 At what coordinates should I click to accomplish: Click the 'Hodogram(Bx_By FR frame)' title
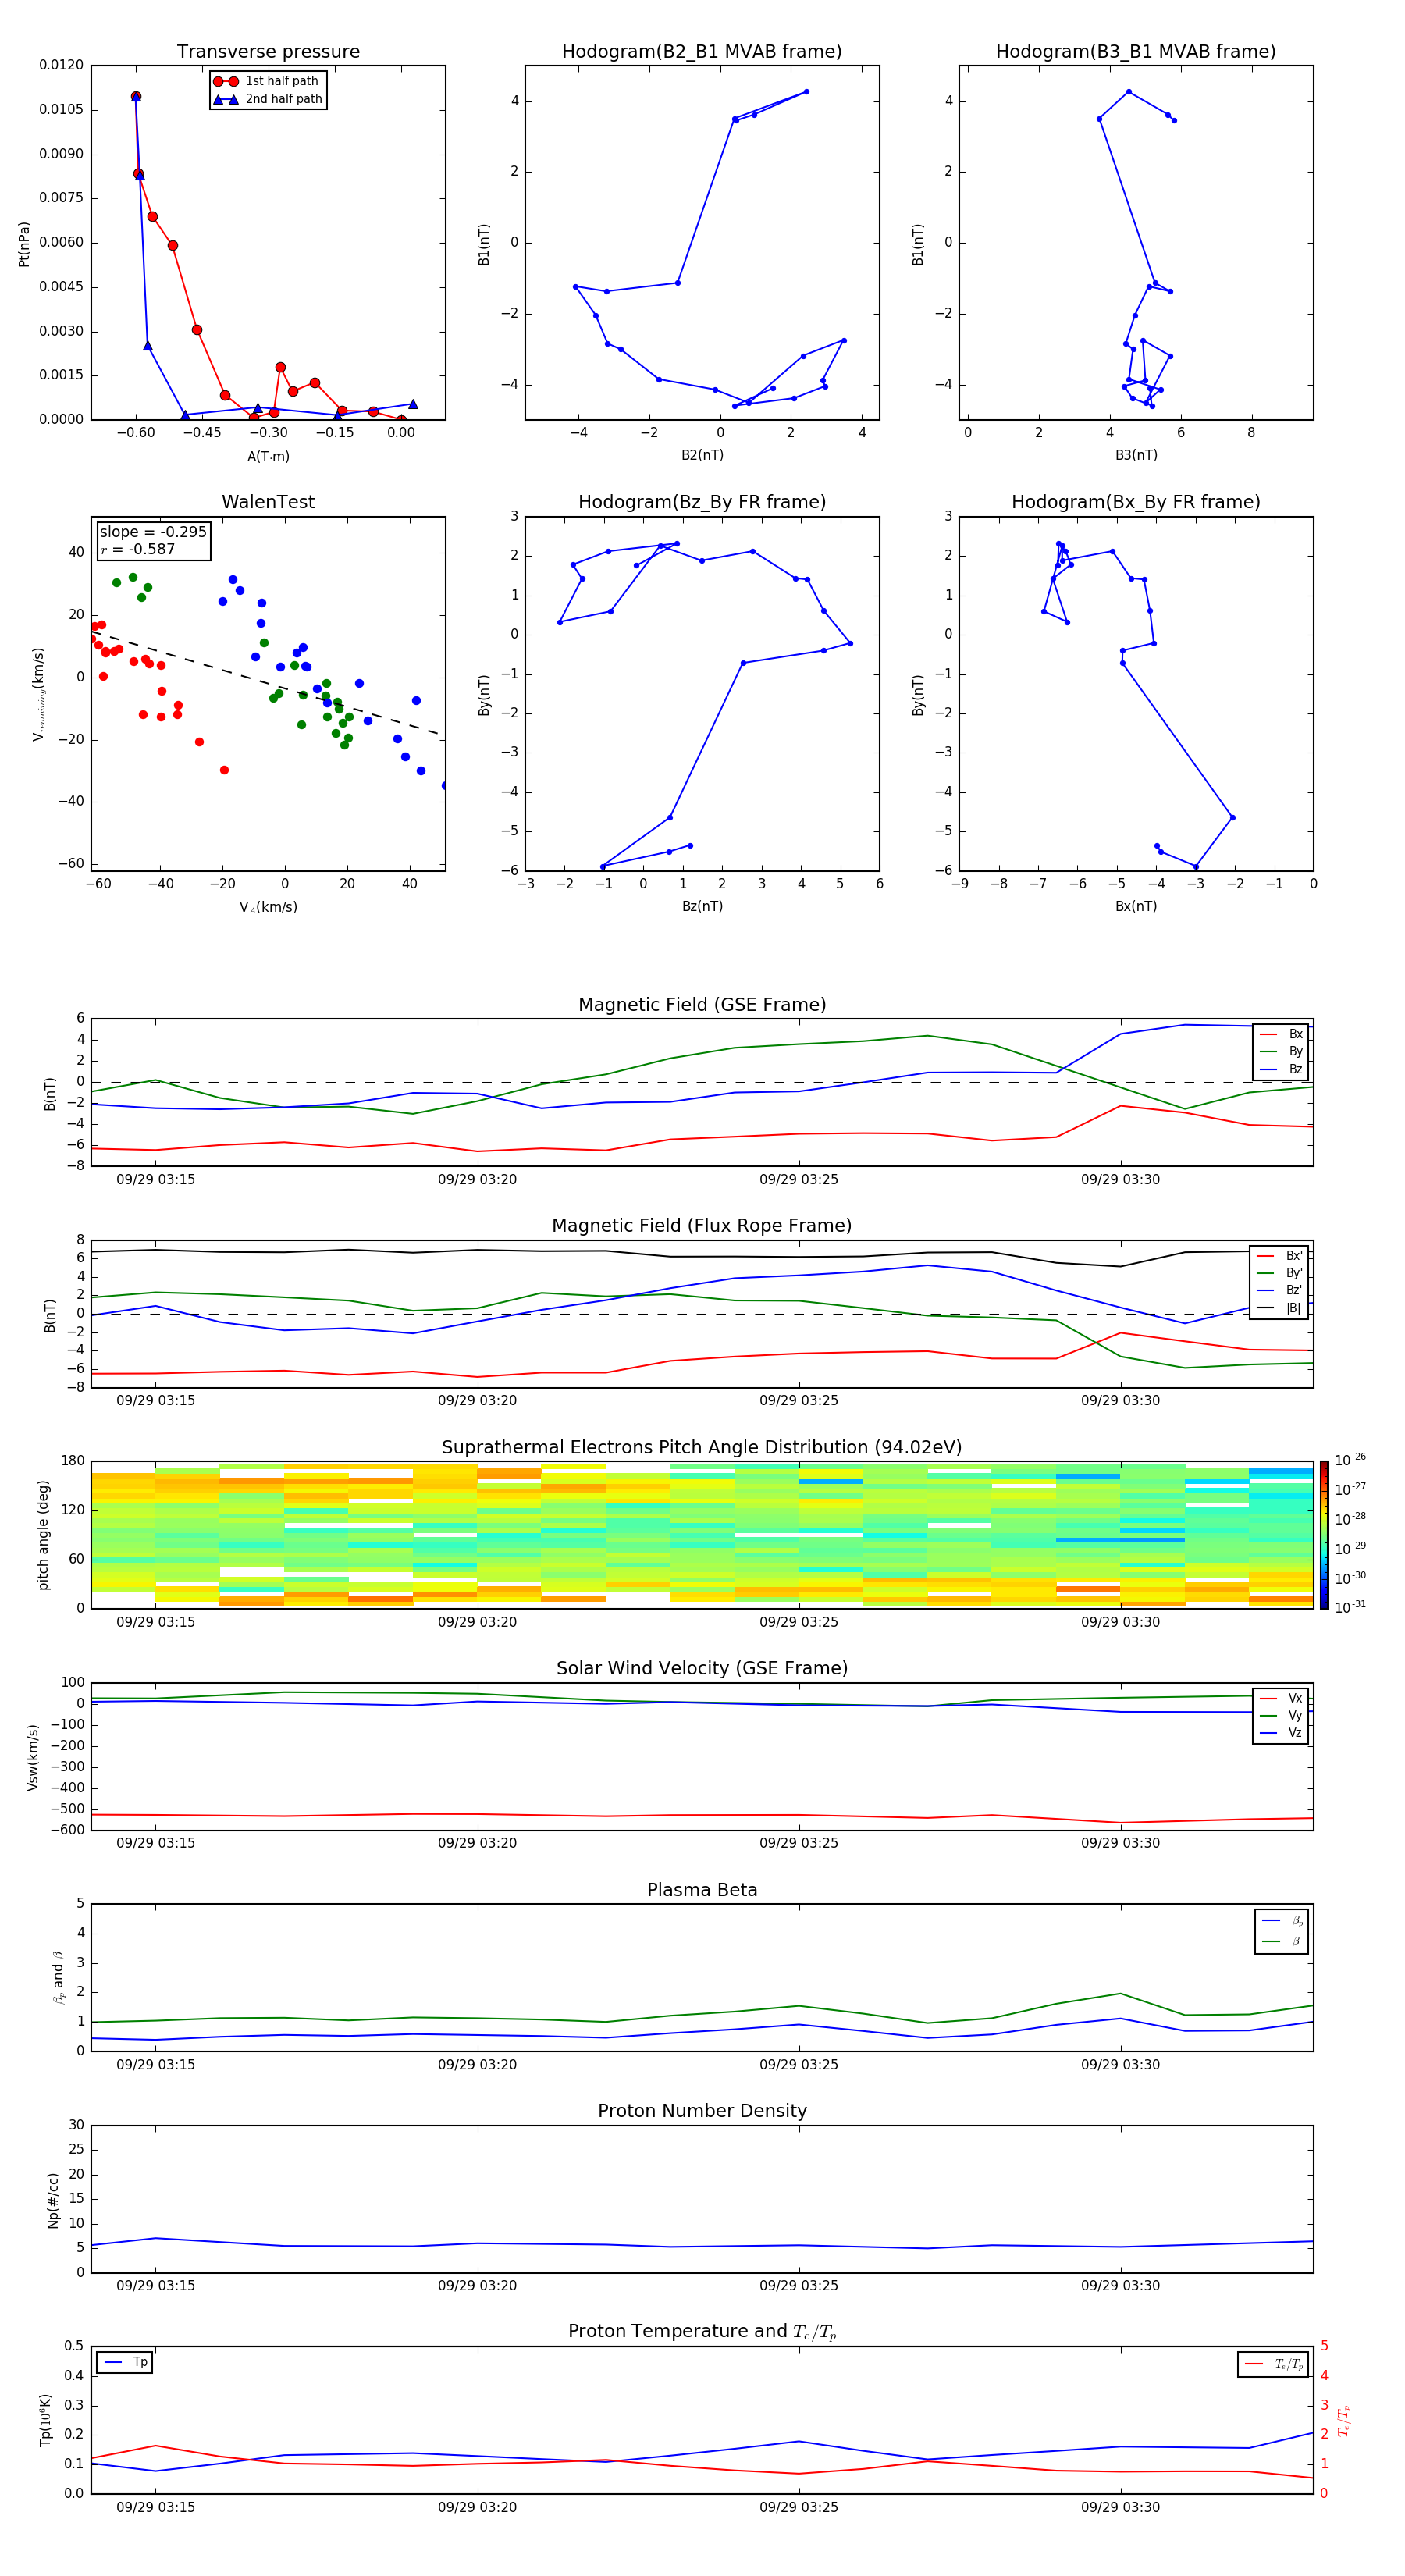pyautogui.click(x=1136, y=502)
